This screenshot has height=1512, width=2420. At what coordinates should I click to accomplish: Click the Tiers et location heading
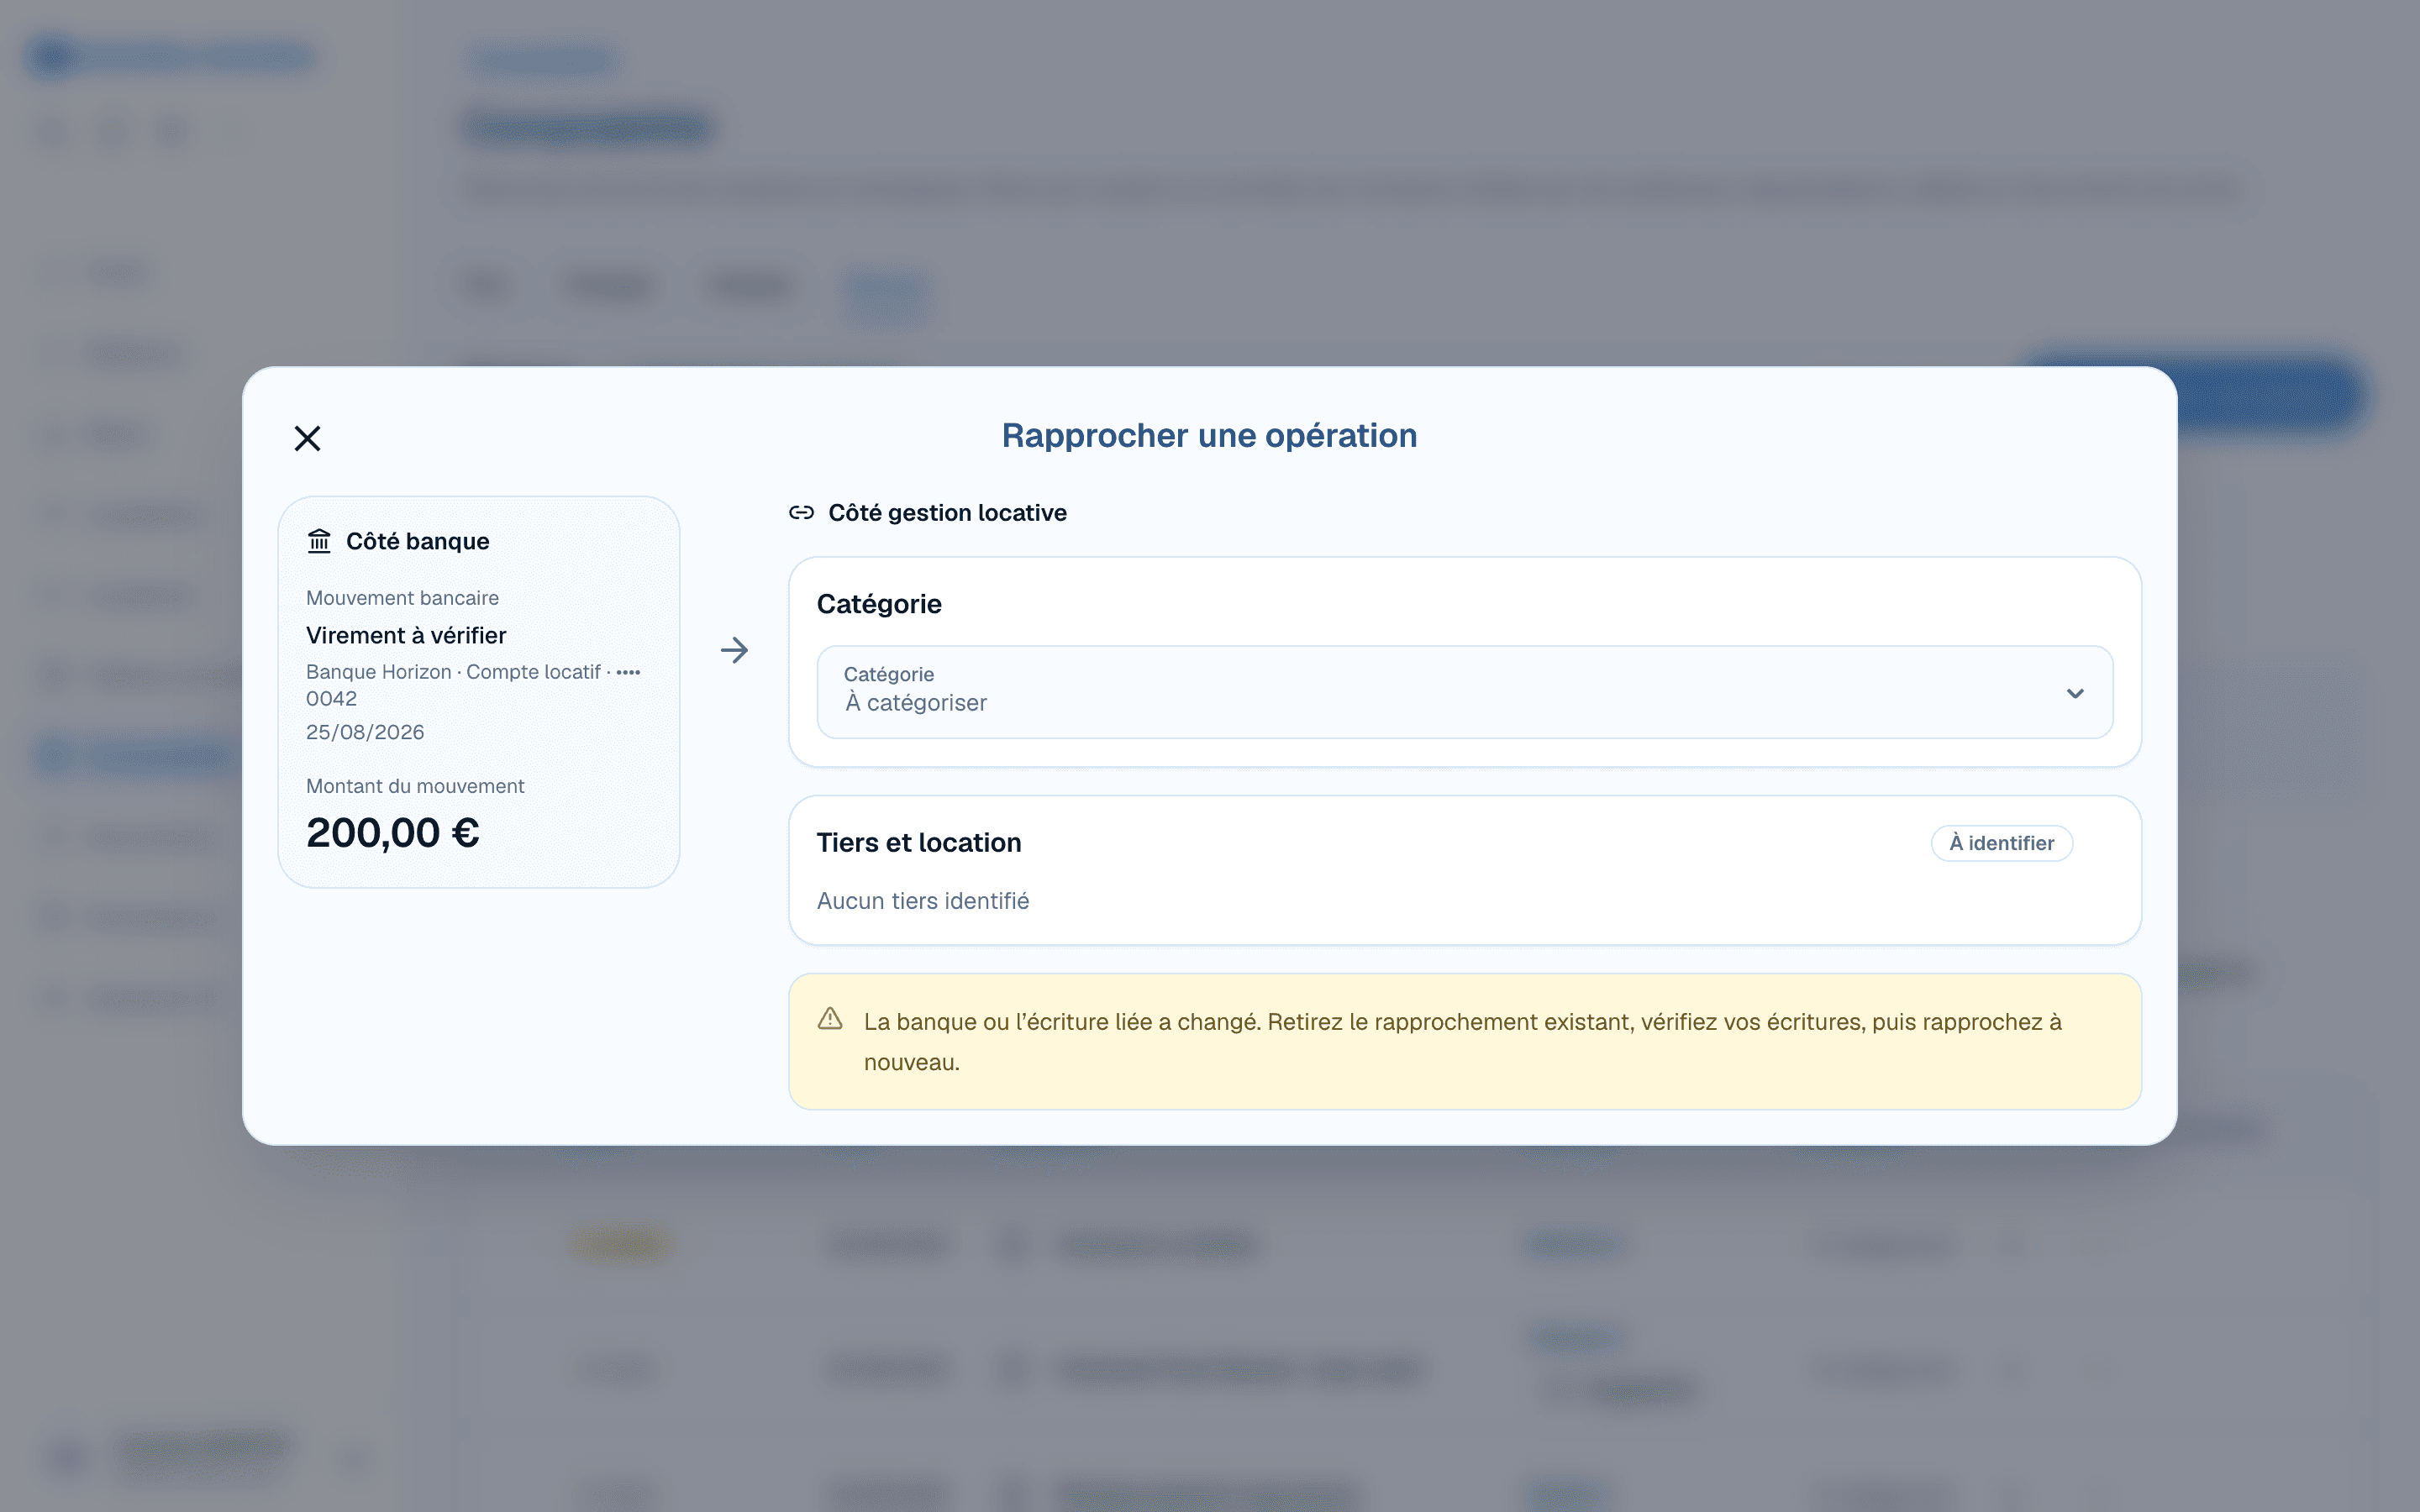[919, 843]
